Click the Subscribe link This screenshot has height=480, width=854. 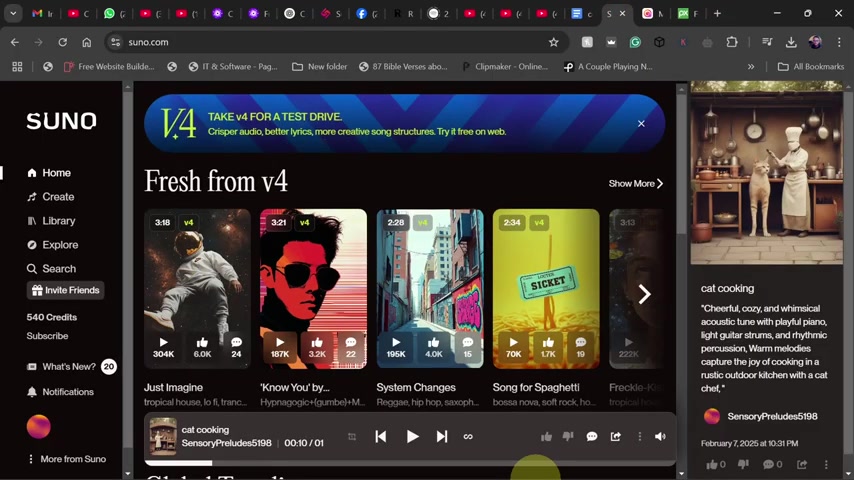point(47,336)
